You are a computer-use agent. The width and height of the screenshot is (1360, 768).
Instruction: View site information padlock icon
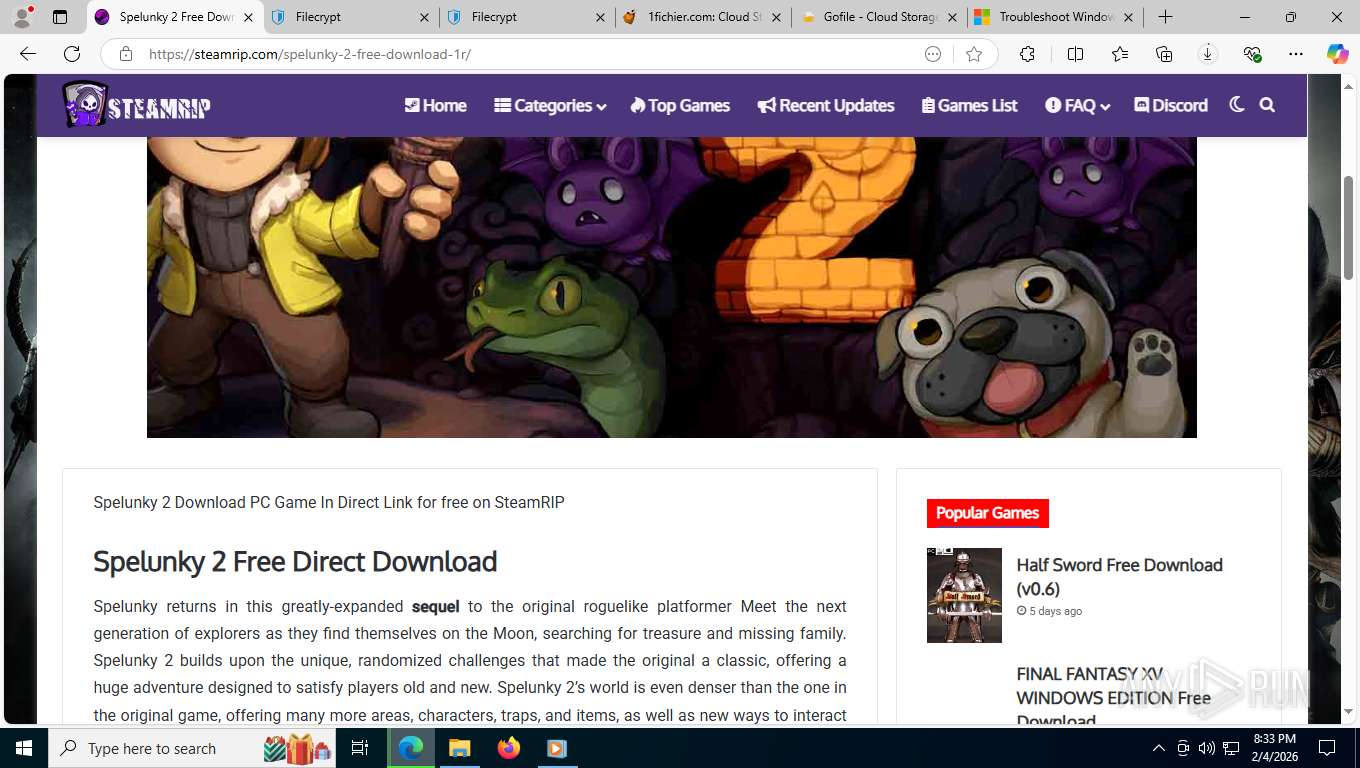point(126,54)
